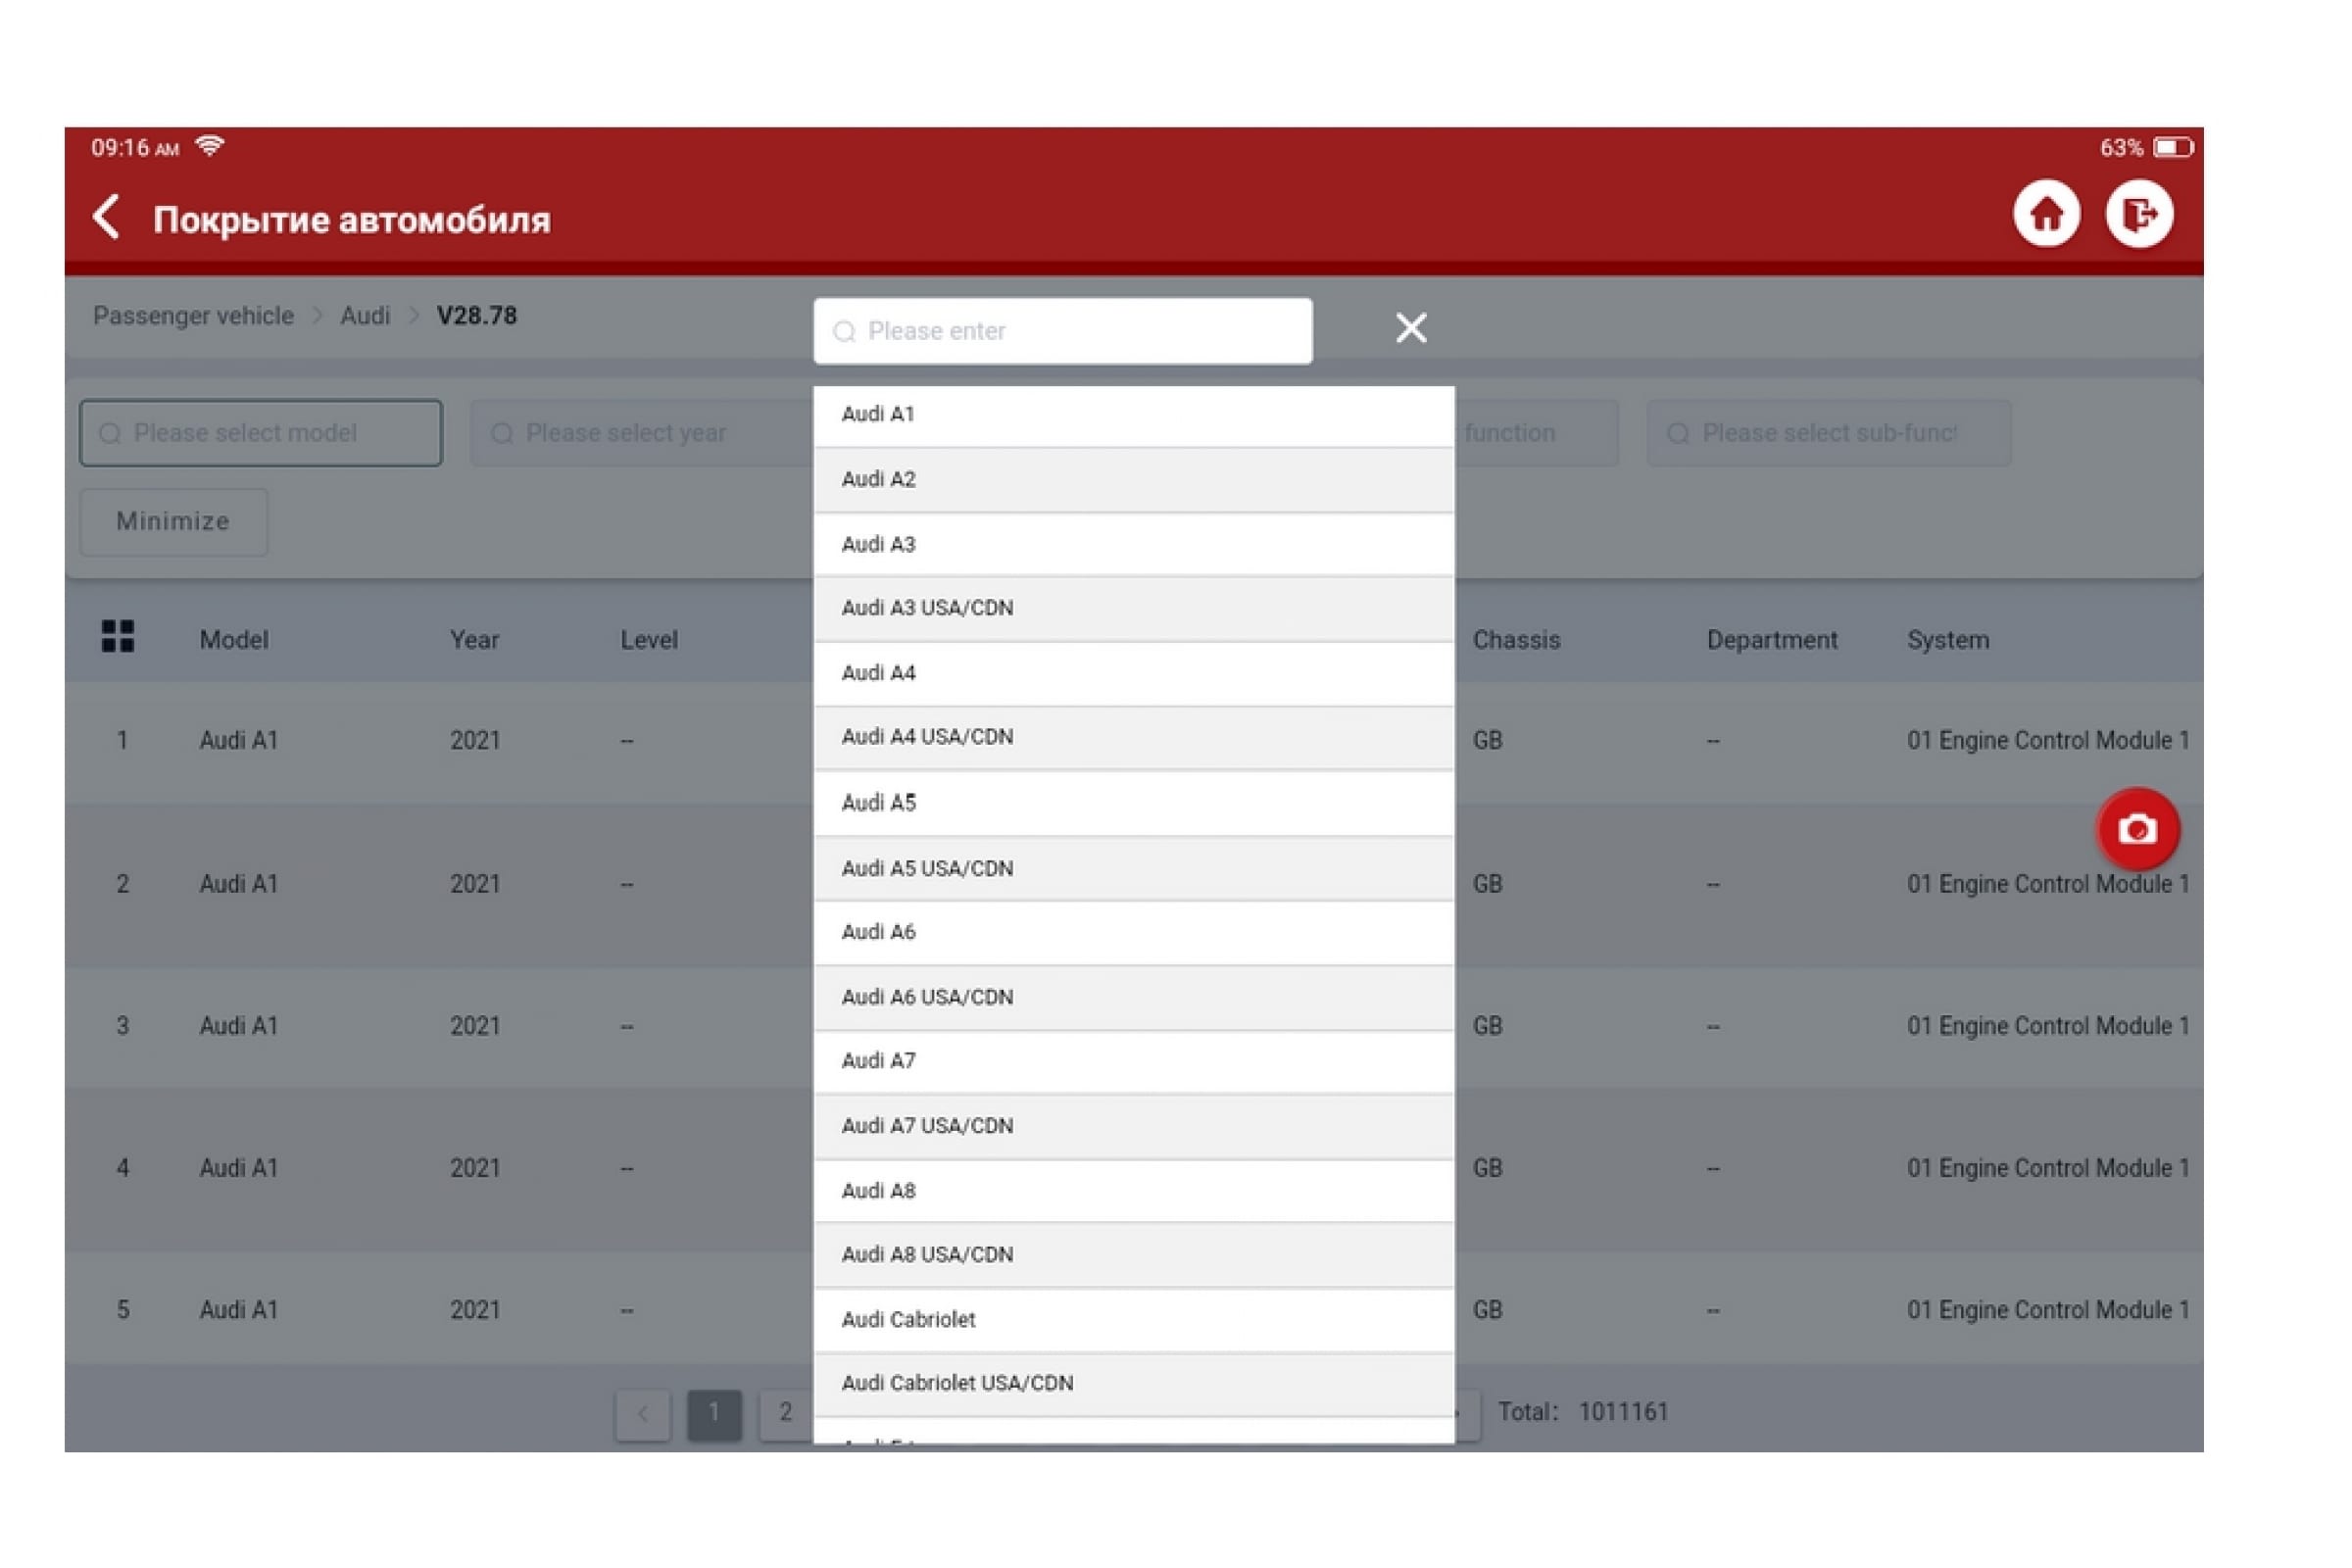
Task: Click the Minimize button
Action: (174, 522)
